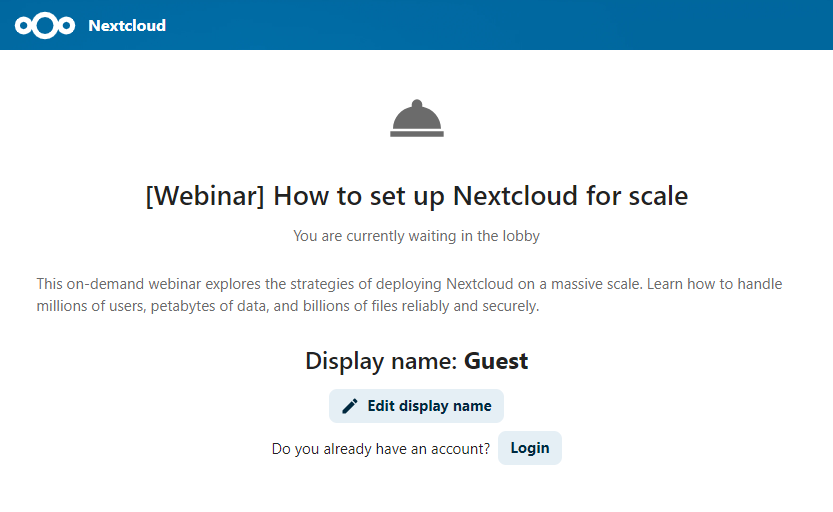This screenshot has width=833, height=512.
Task: Click the lobby service bell icon
Action: point(416,119)
